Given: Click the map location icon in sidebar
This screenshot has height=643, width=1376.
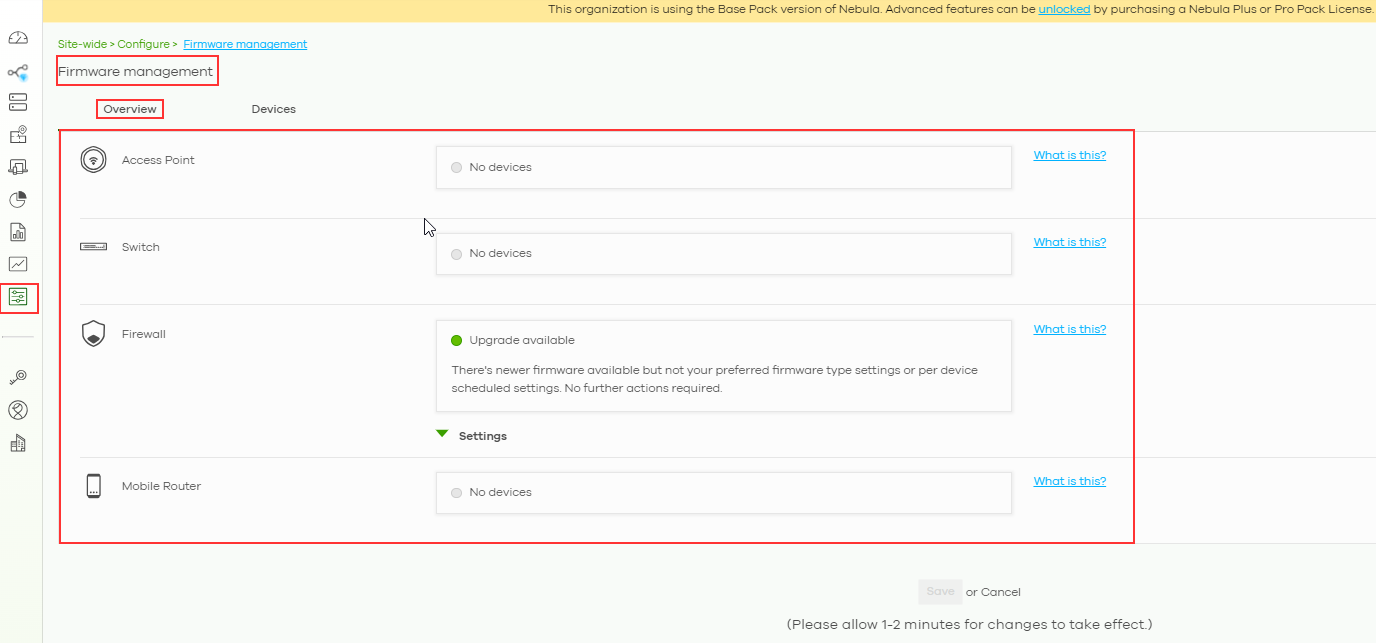Looking at the screenshot, I should point(18,135).
